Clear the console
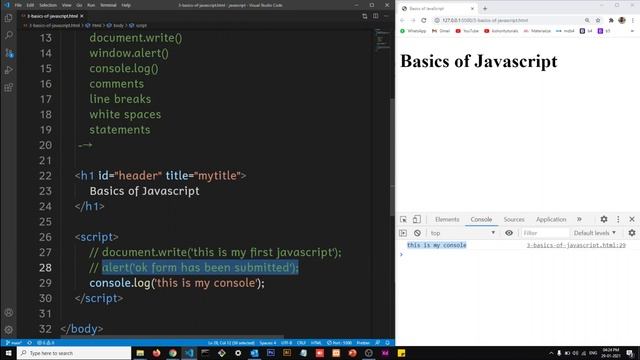 click(417, 233)
